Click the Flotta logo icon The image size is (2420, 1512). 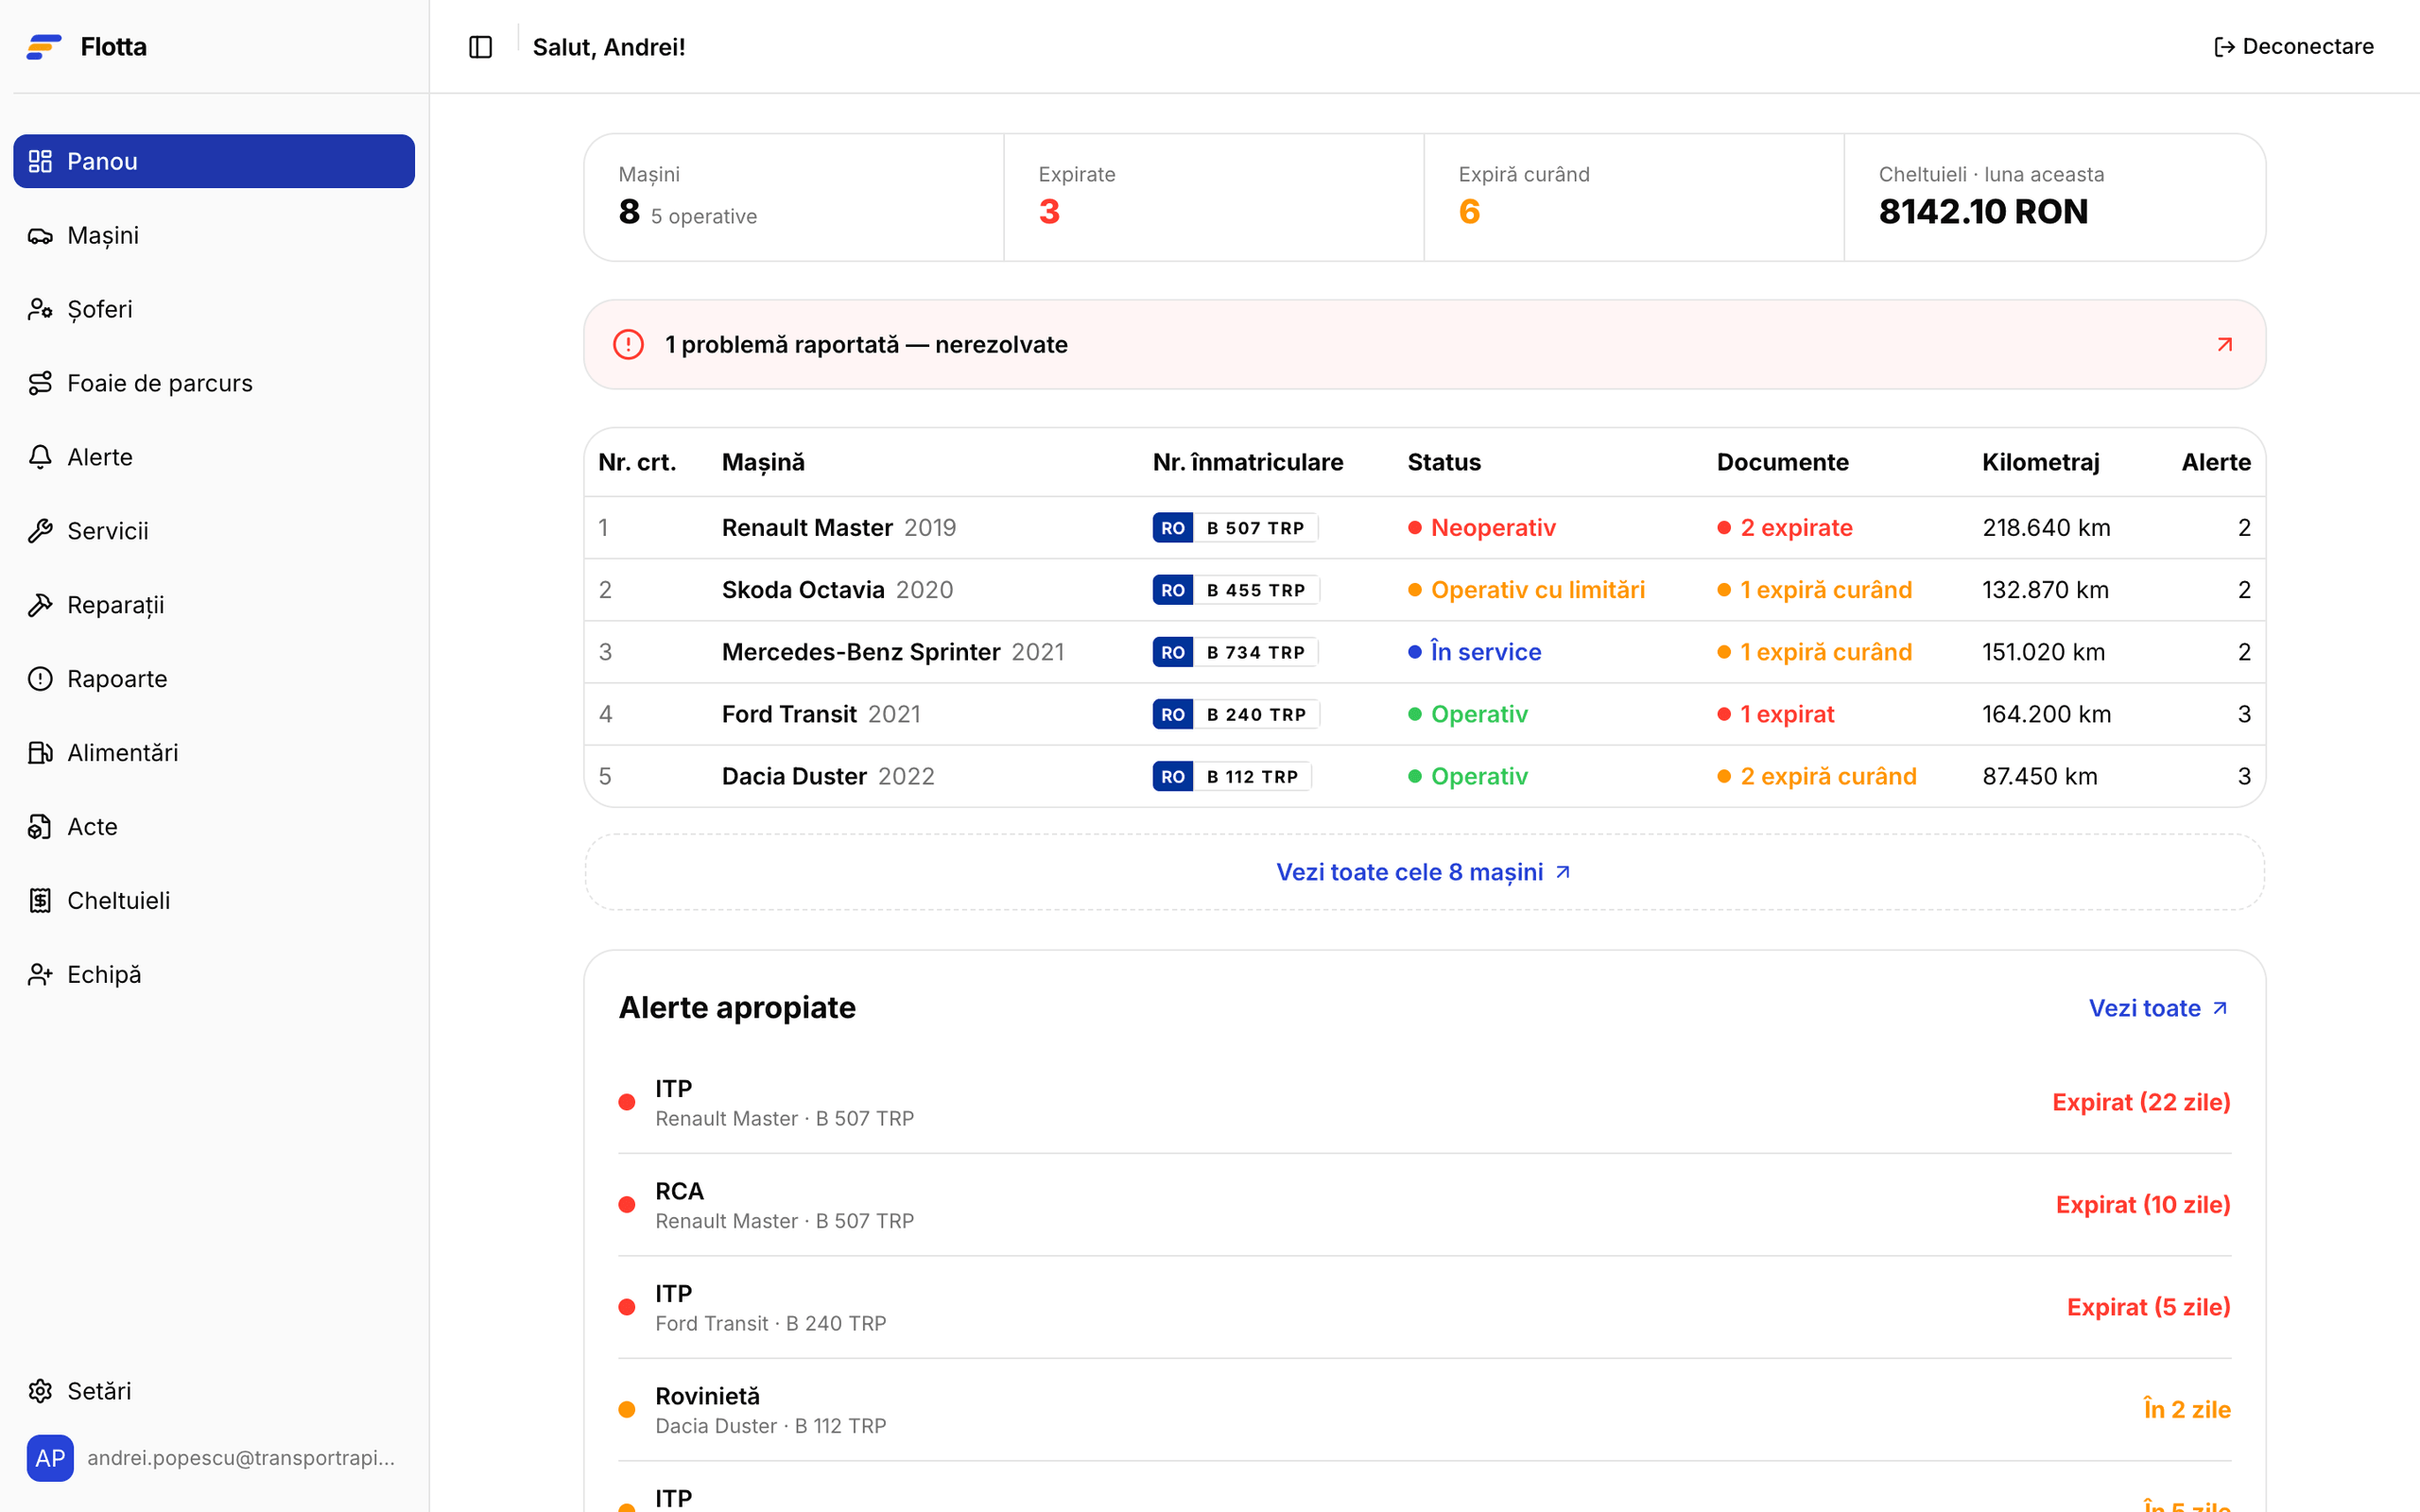44,47
